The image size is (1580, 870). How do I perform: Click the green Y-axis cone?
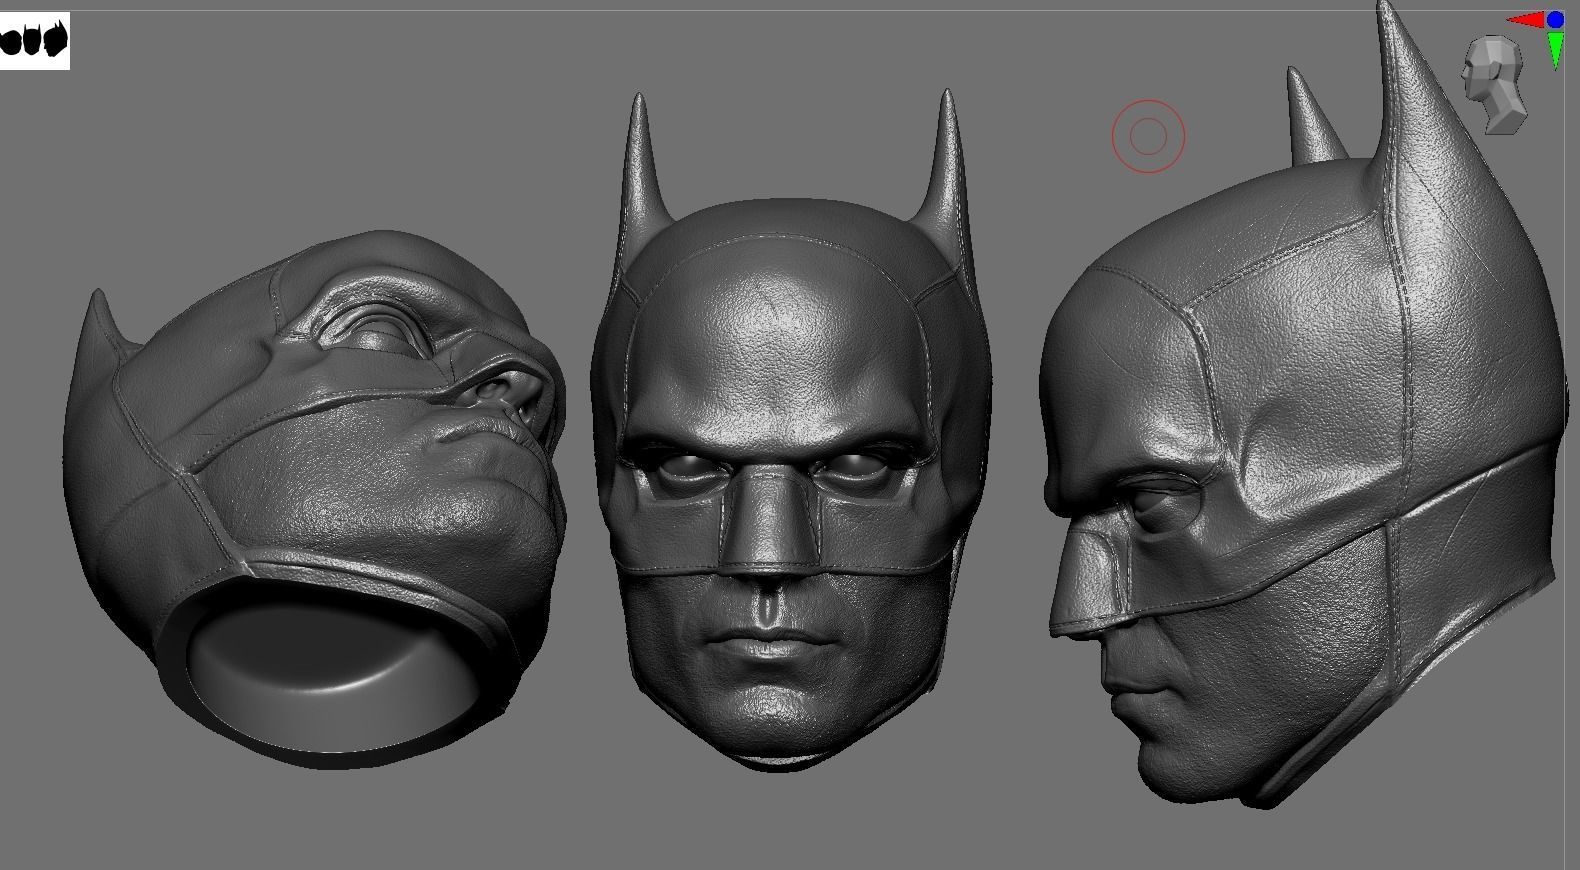click(x=1555, y=50)
